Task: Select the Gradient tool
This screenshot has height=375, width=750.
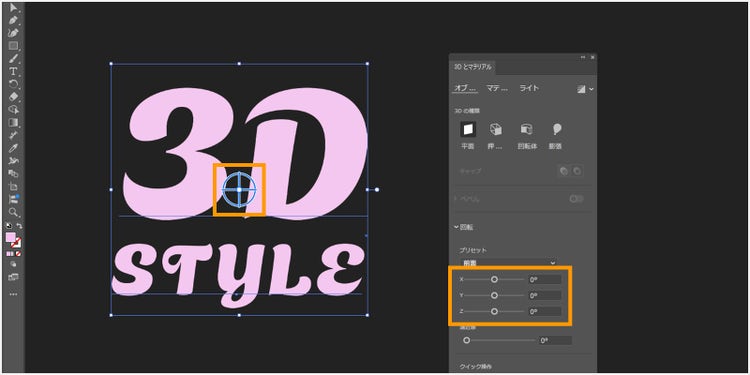Action: coord(13,122)
